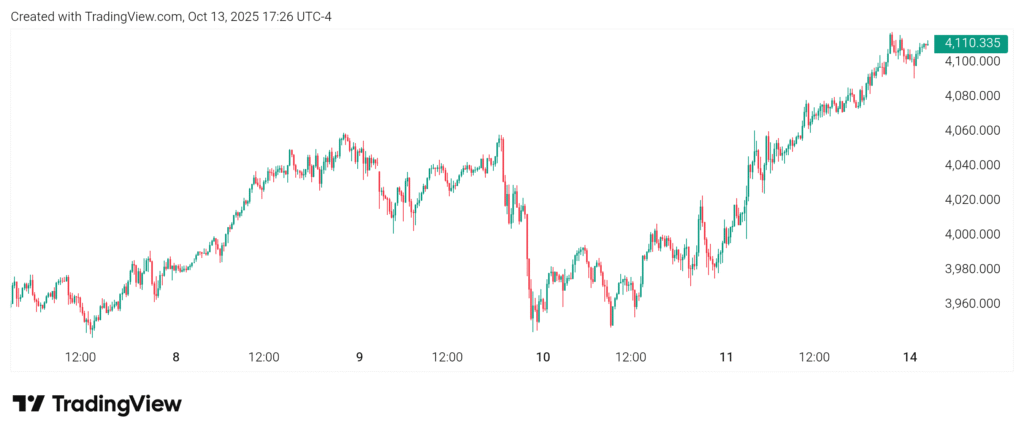Click the TradingView logo icon
Viewport: 1024px width, 436px height.
click(28, 404)
